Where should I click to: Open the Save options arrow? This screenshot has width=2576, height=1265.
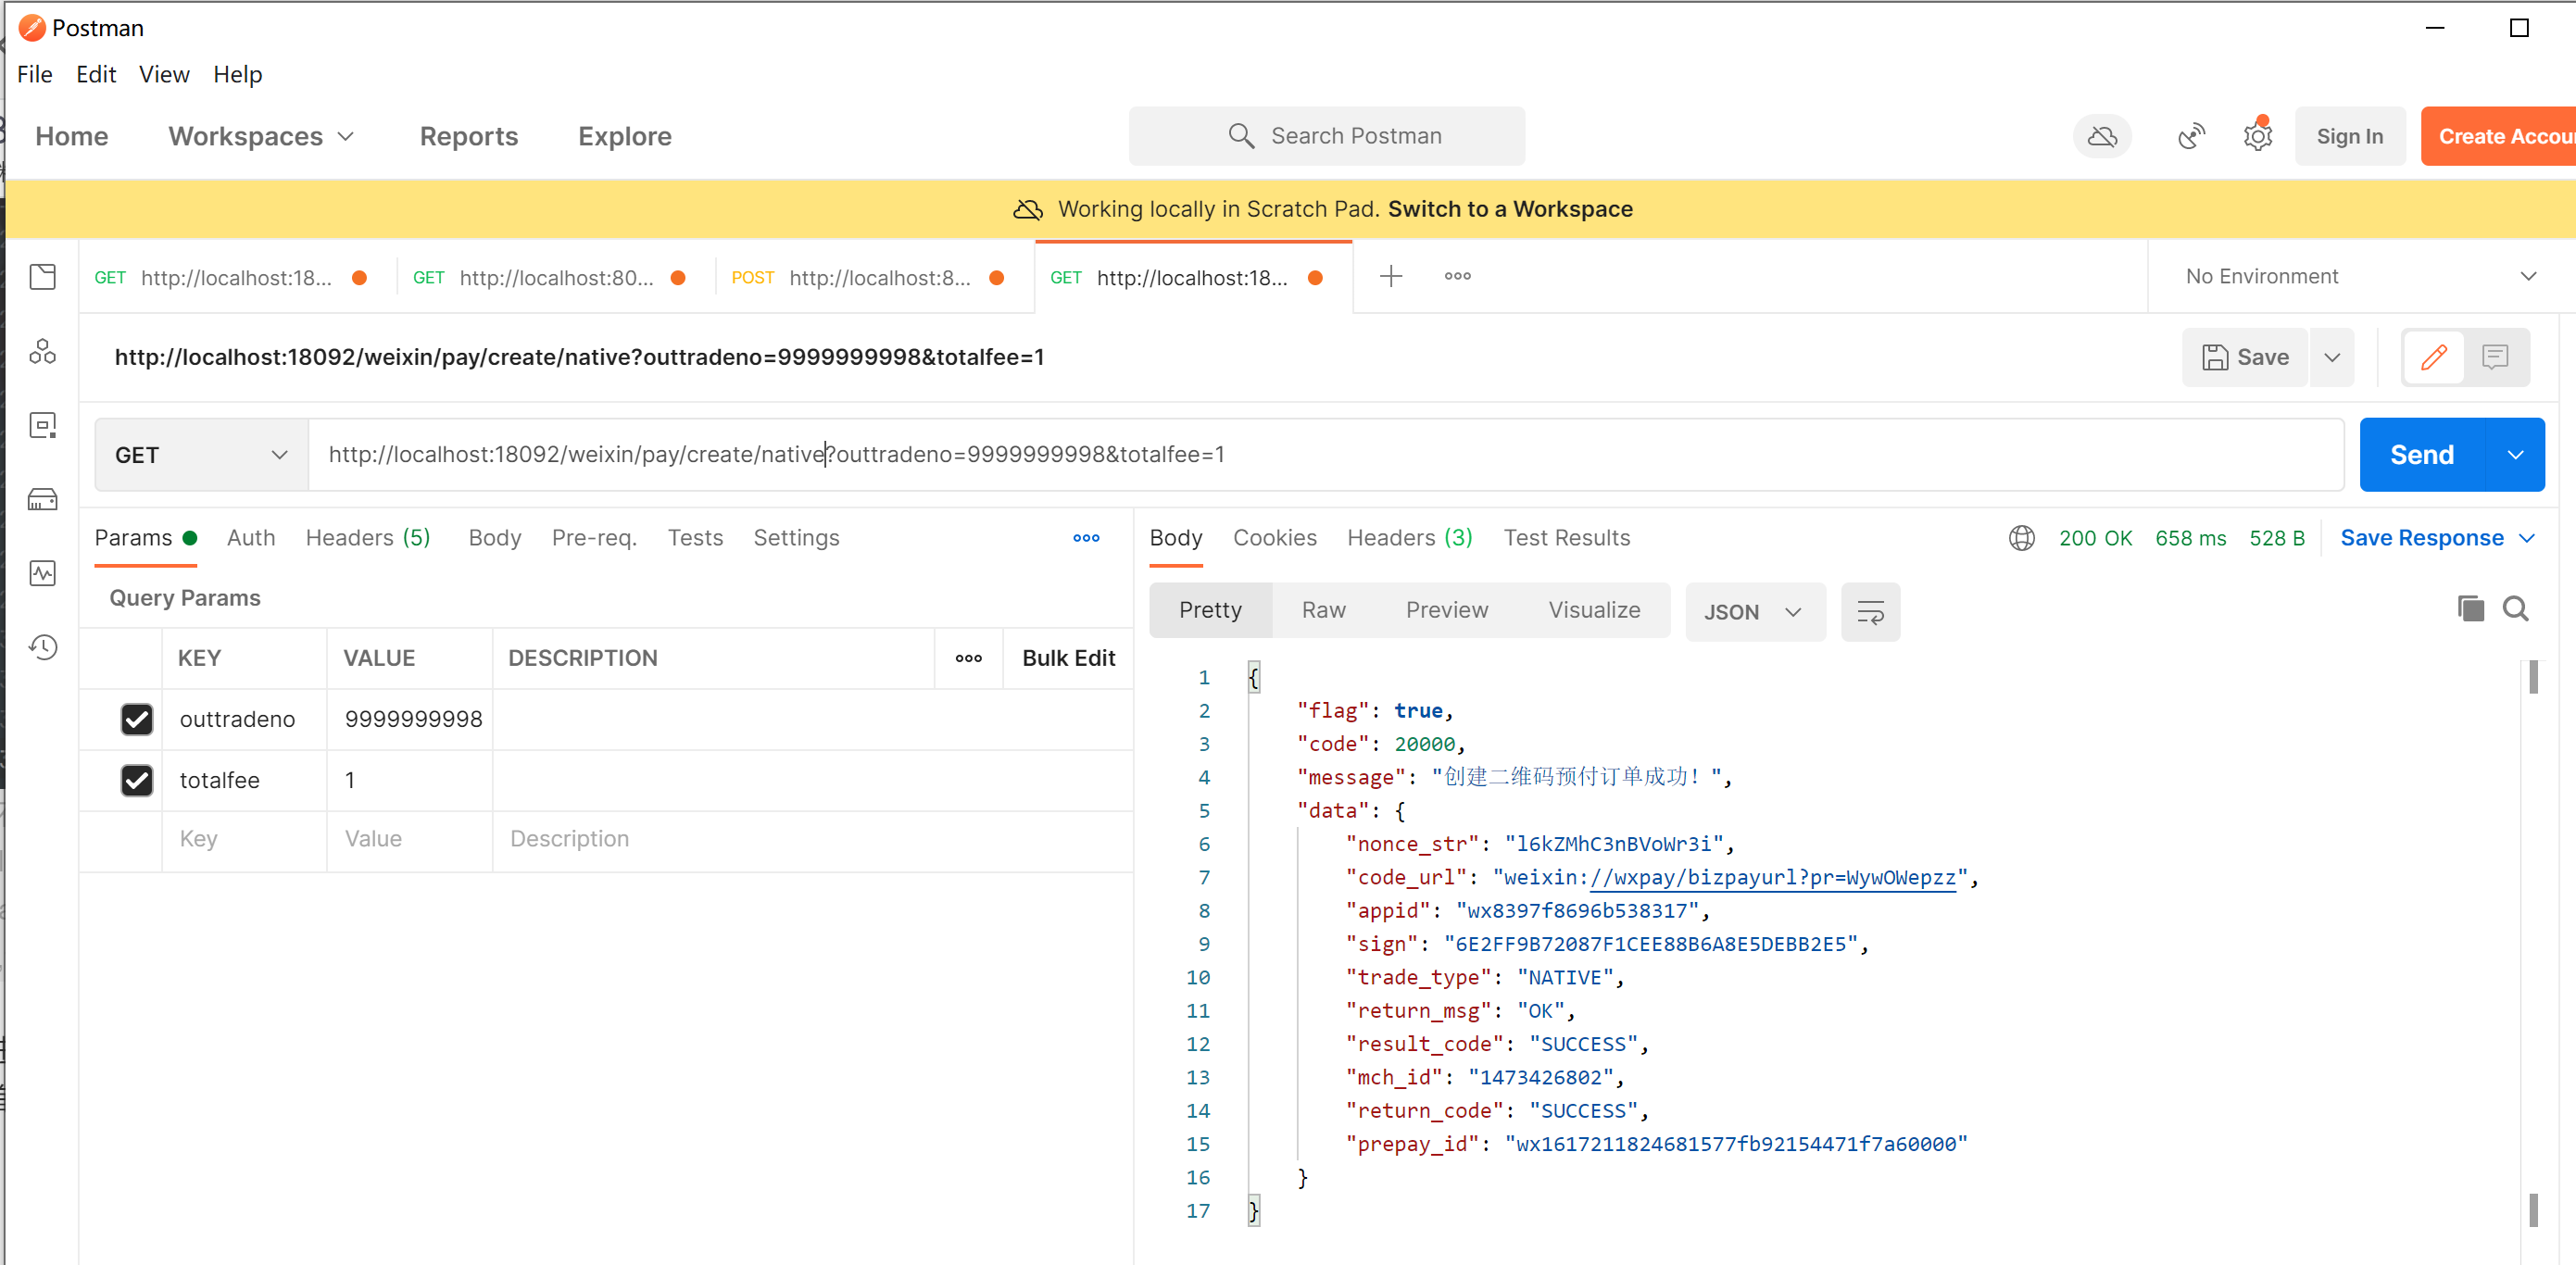coord(2331,357)
